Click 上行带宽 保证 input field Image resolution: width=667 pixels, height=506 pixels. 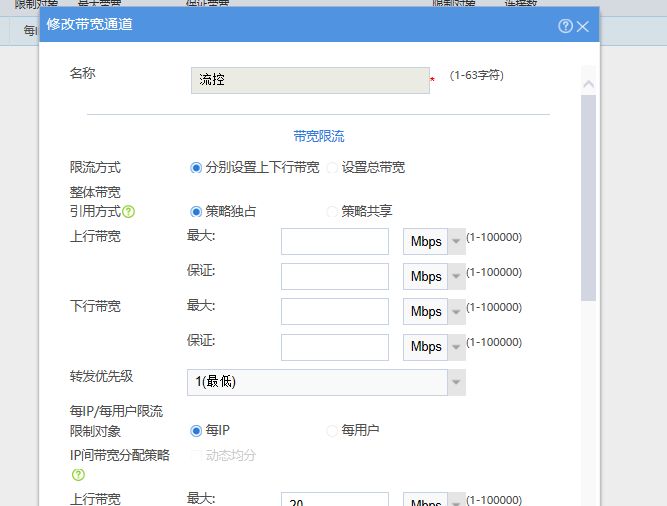[x=335, y=276]
